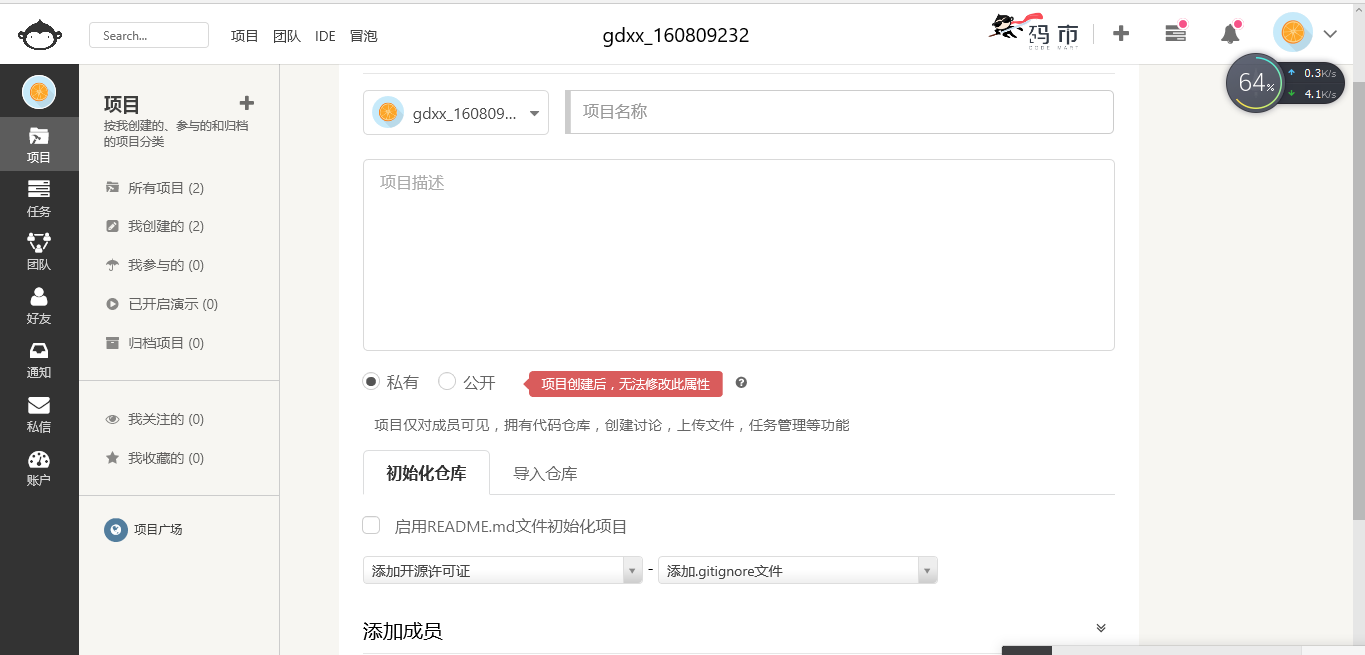Open 我创建的 (2) list
The height and width of the screenshot is (655, 1365).
click(x=155, y=226)
